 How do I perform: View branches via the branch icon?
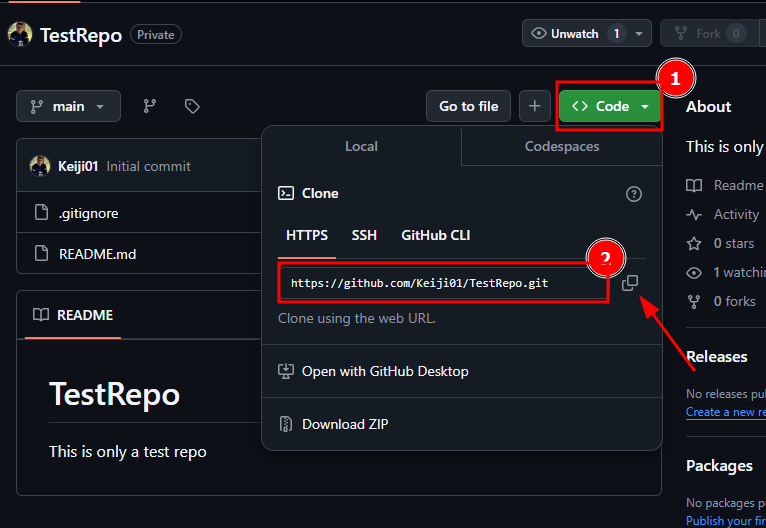click(149, 106)
